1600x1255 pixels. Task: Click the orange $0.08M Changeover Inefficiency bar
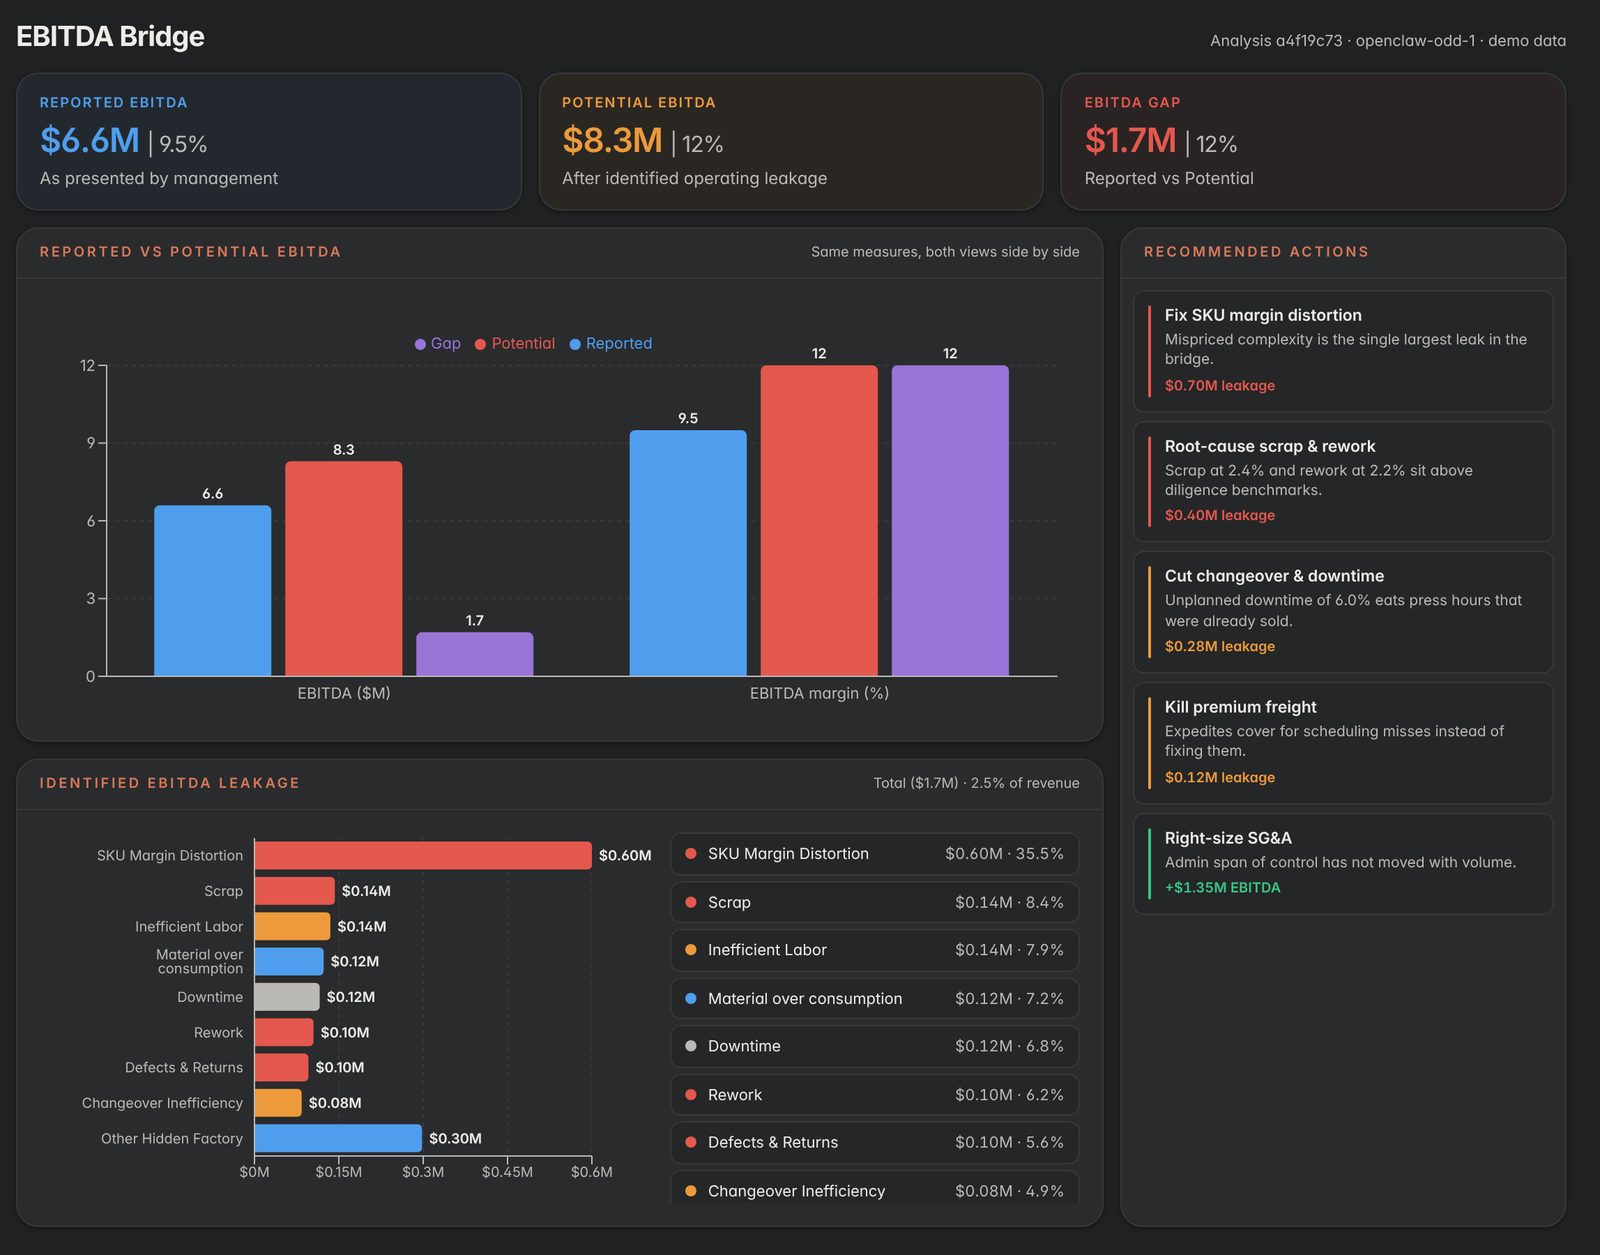pyautogui.click(x=278, y=1103)
